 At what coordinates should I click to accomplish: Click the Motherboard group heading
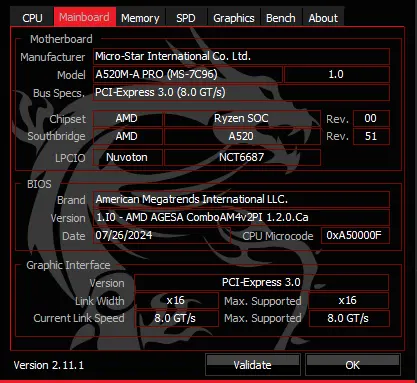[61, 39]
